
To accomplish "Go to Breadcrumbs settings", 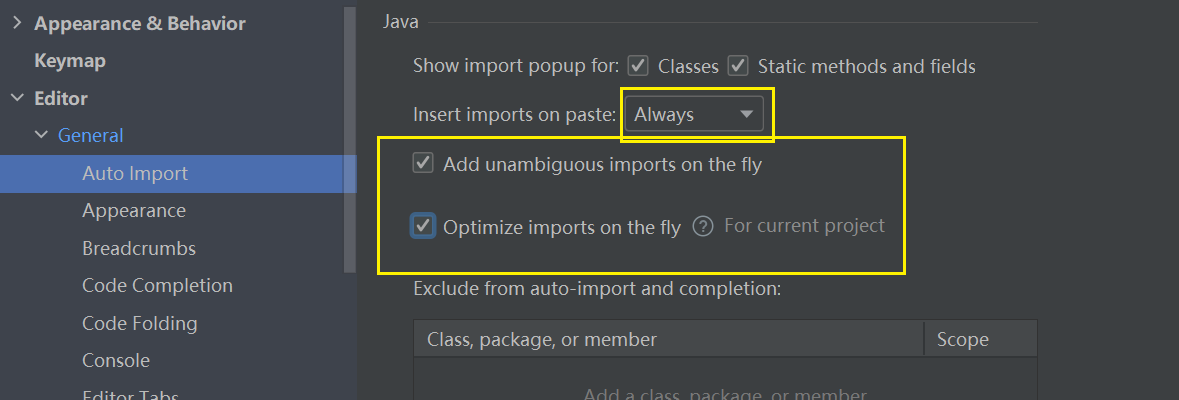I will pos(139,248).
